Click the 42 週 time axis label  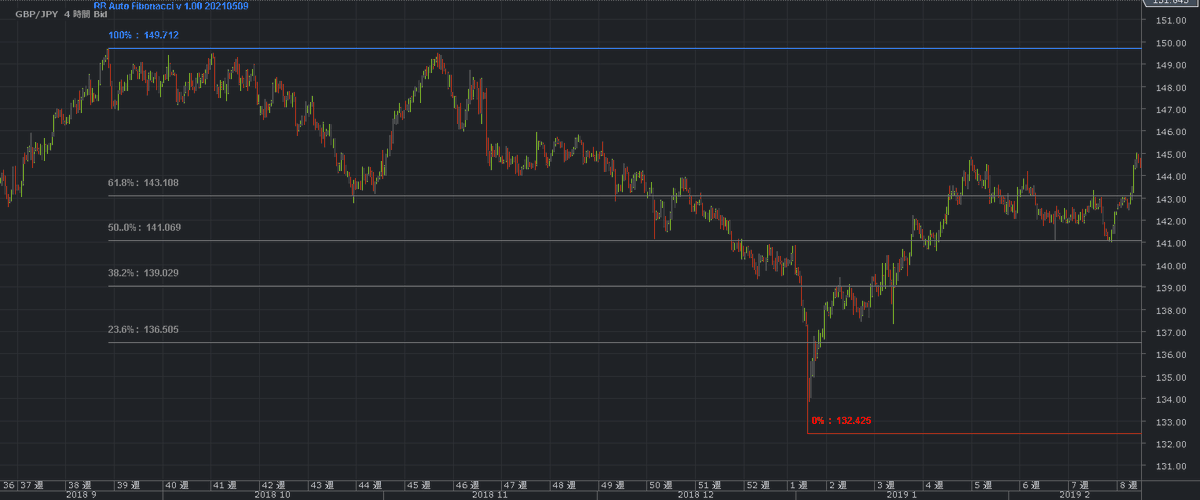pyautogui.click(x=273, y=484)
